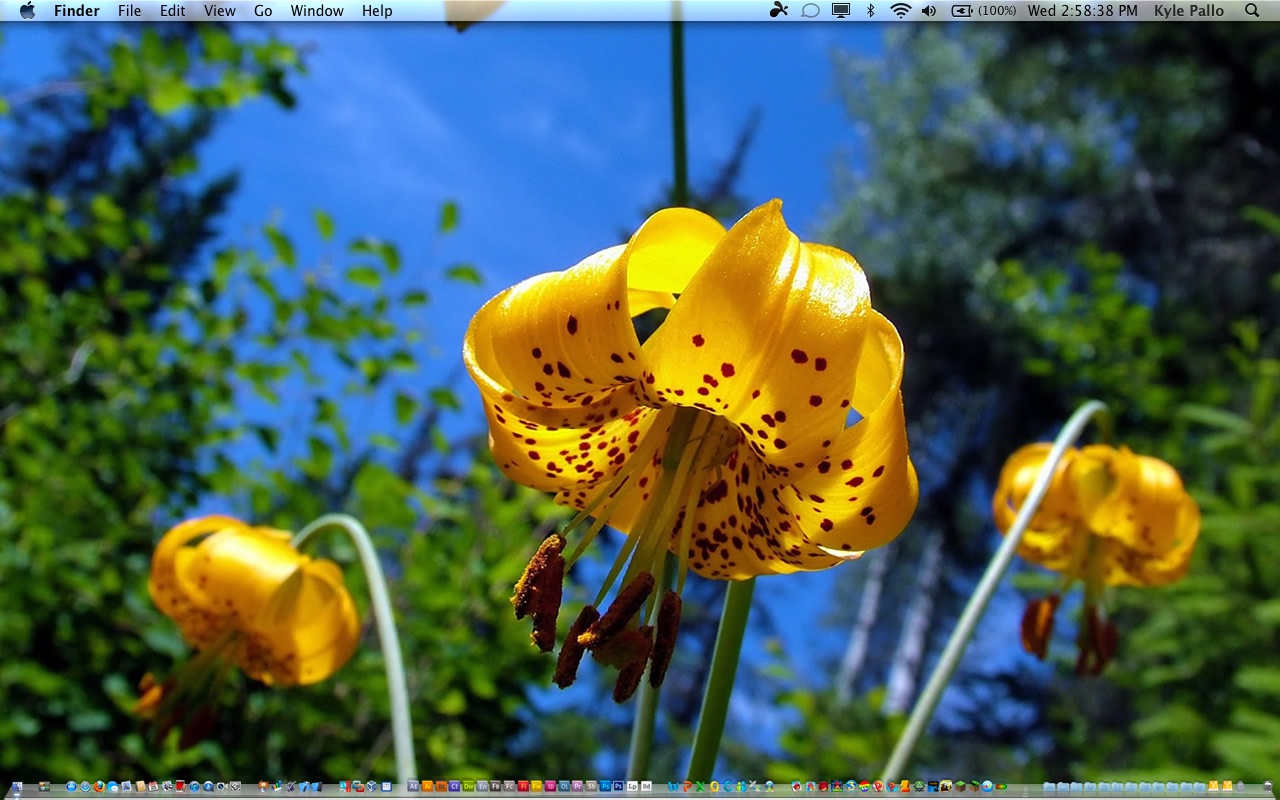Launch Microsoft Outlook from the Dock
The width and height of the screenshot is (1280, 800).
(714, 786)
